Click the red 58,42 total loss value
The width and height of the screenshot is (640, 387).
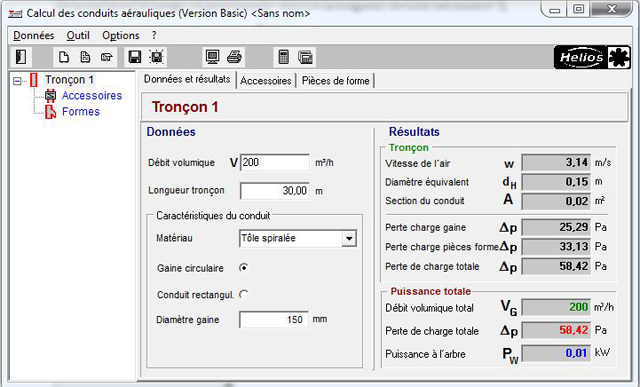556,330
